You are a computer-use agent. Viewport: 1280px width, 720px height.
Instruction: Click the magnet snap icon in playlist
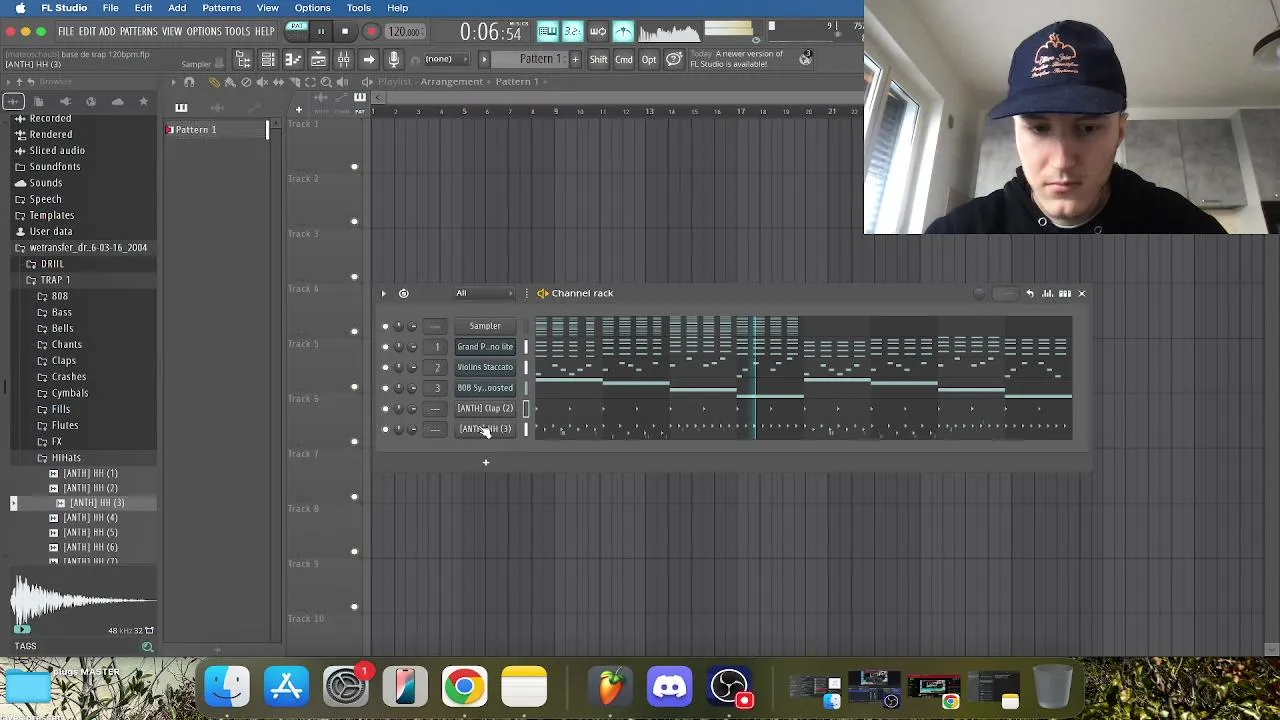point(189,82)
